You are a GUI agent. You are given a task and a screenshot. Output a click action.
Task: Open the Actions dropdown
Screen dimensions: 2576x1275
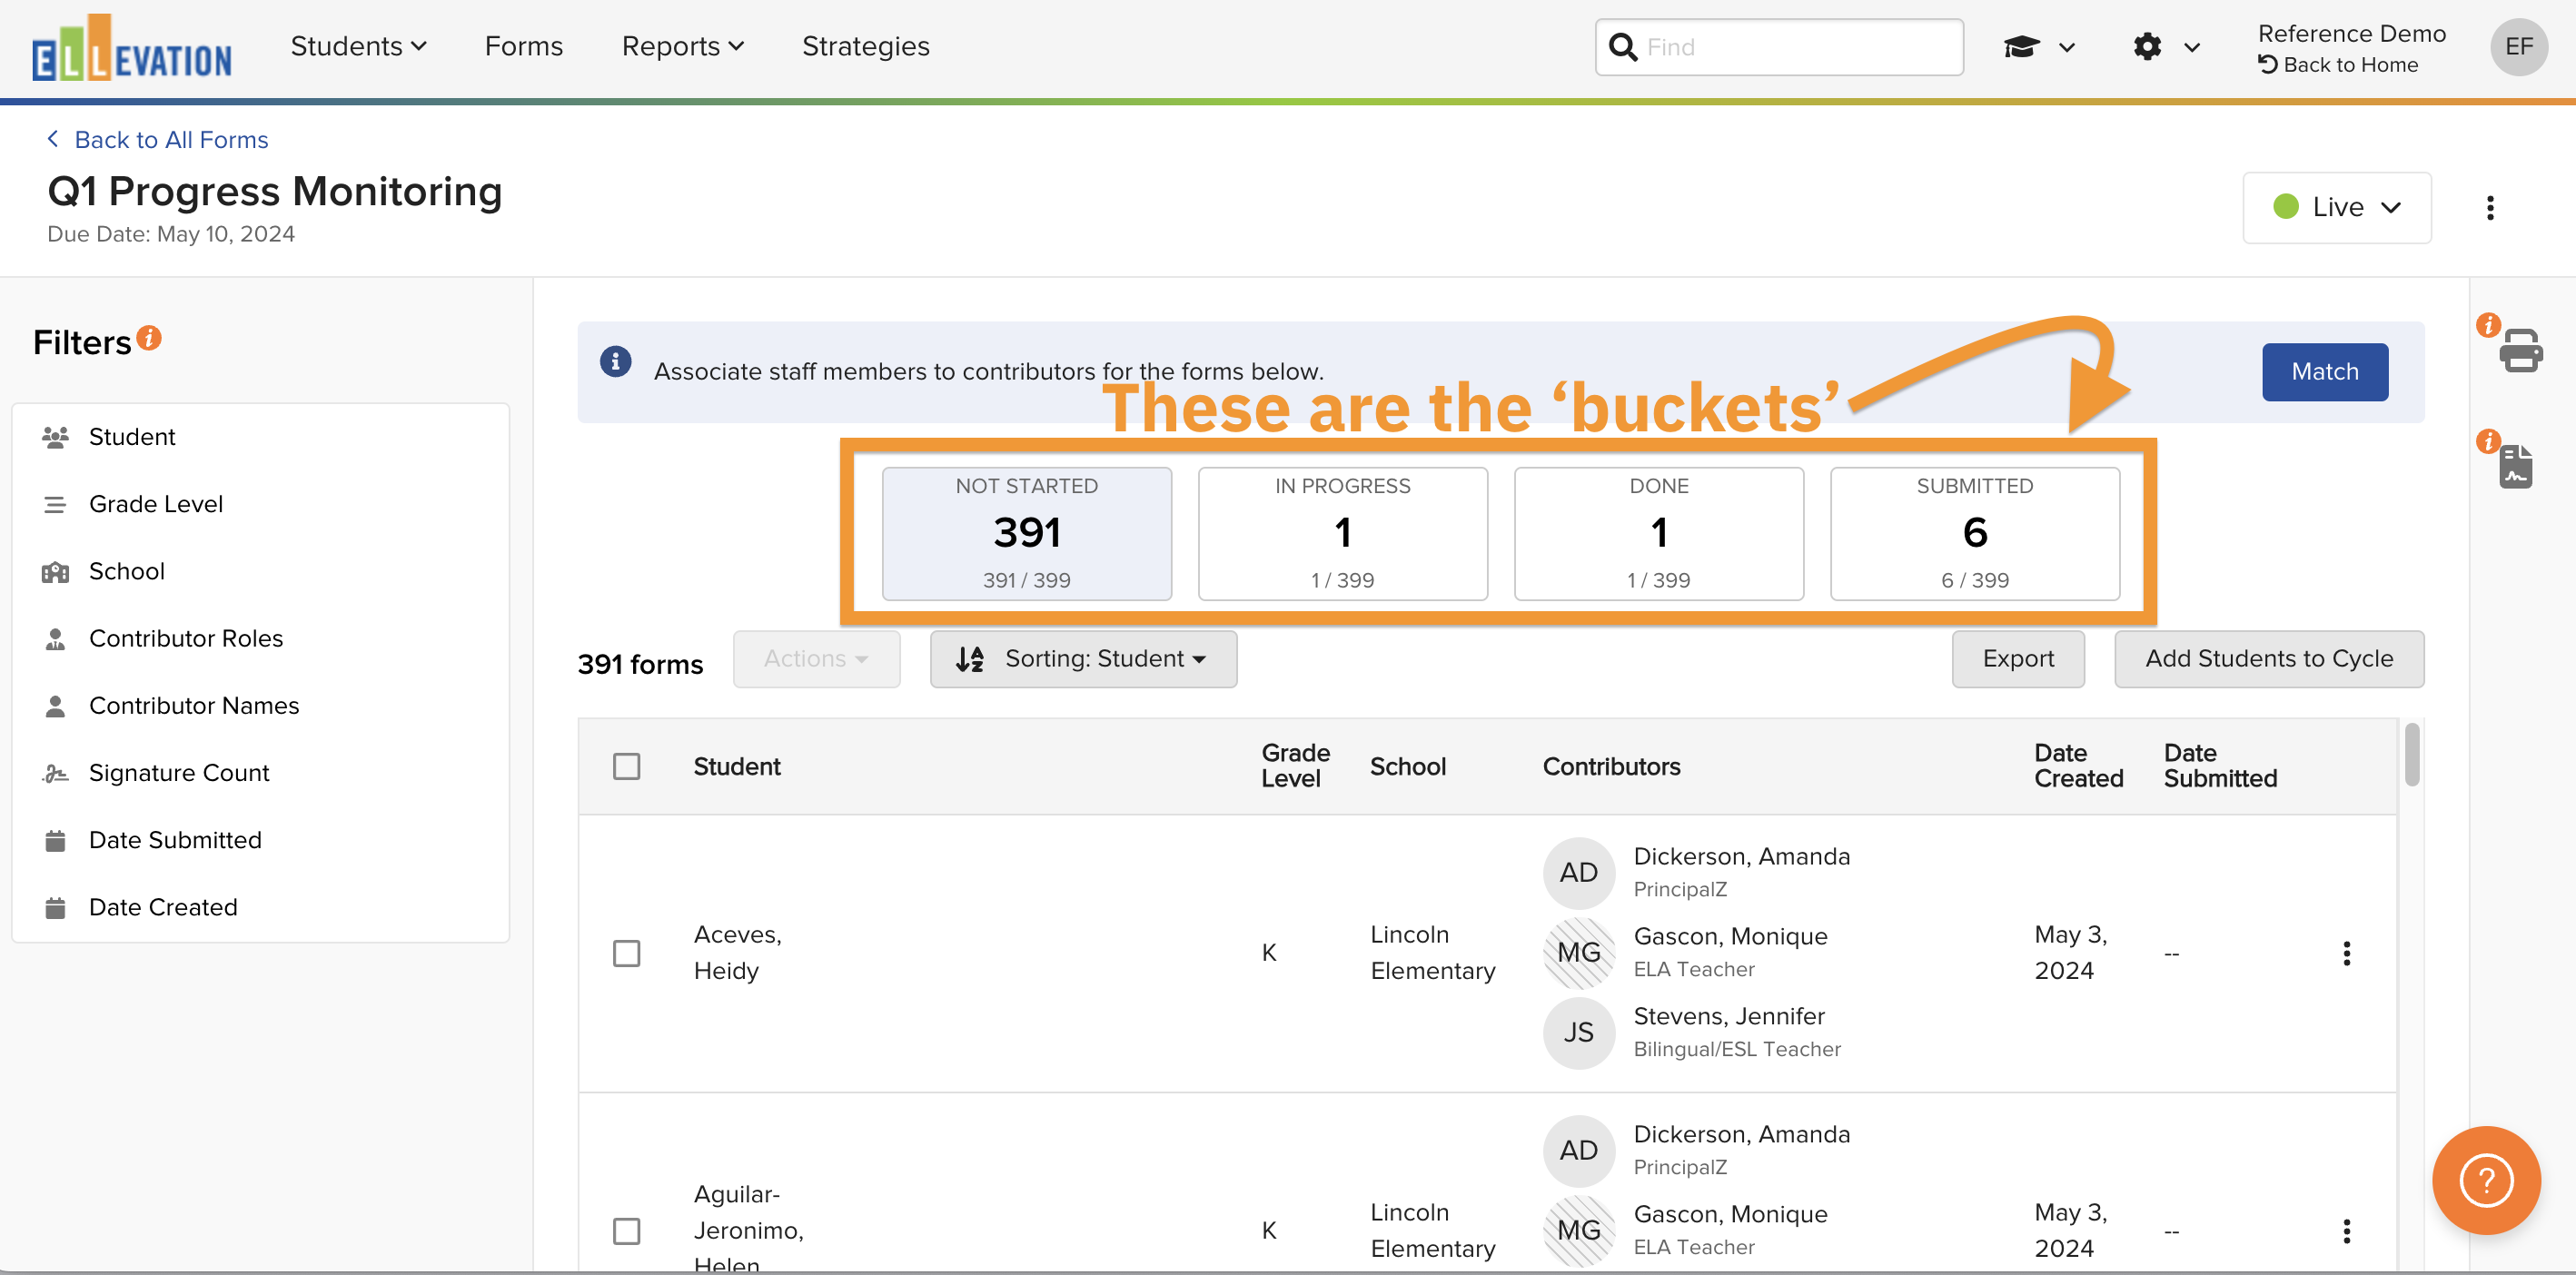click(816, 659)
